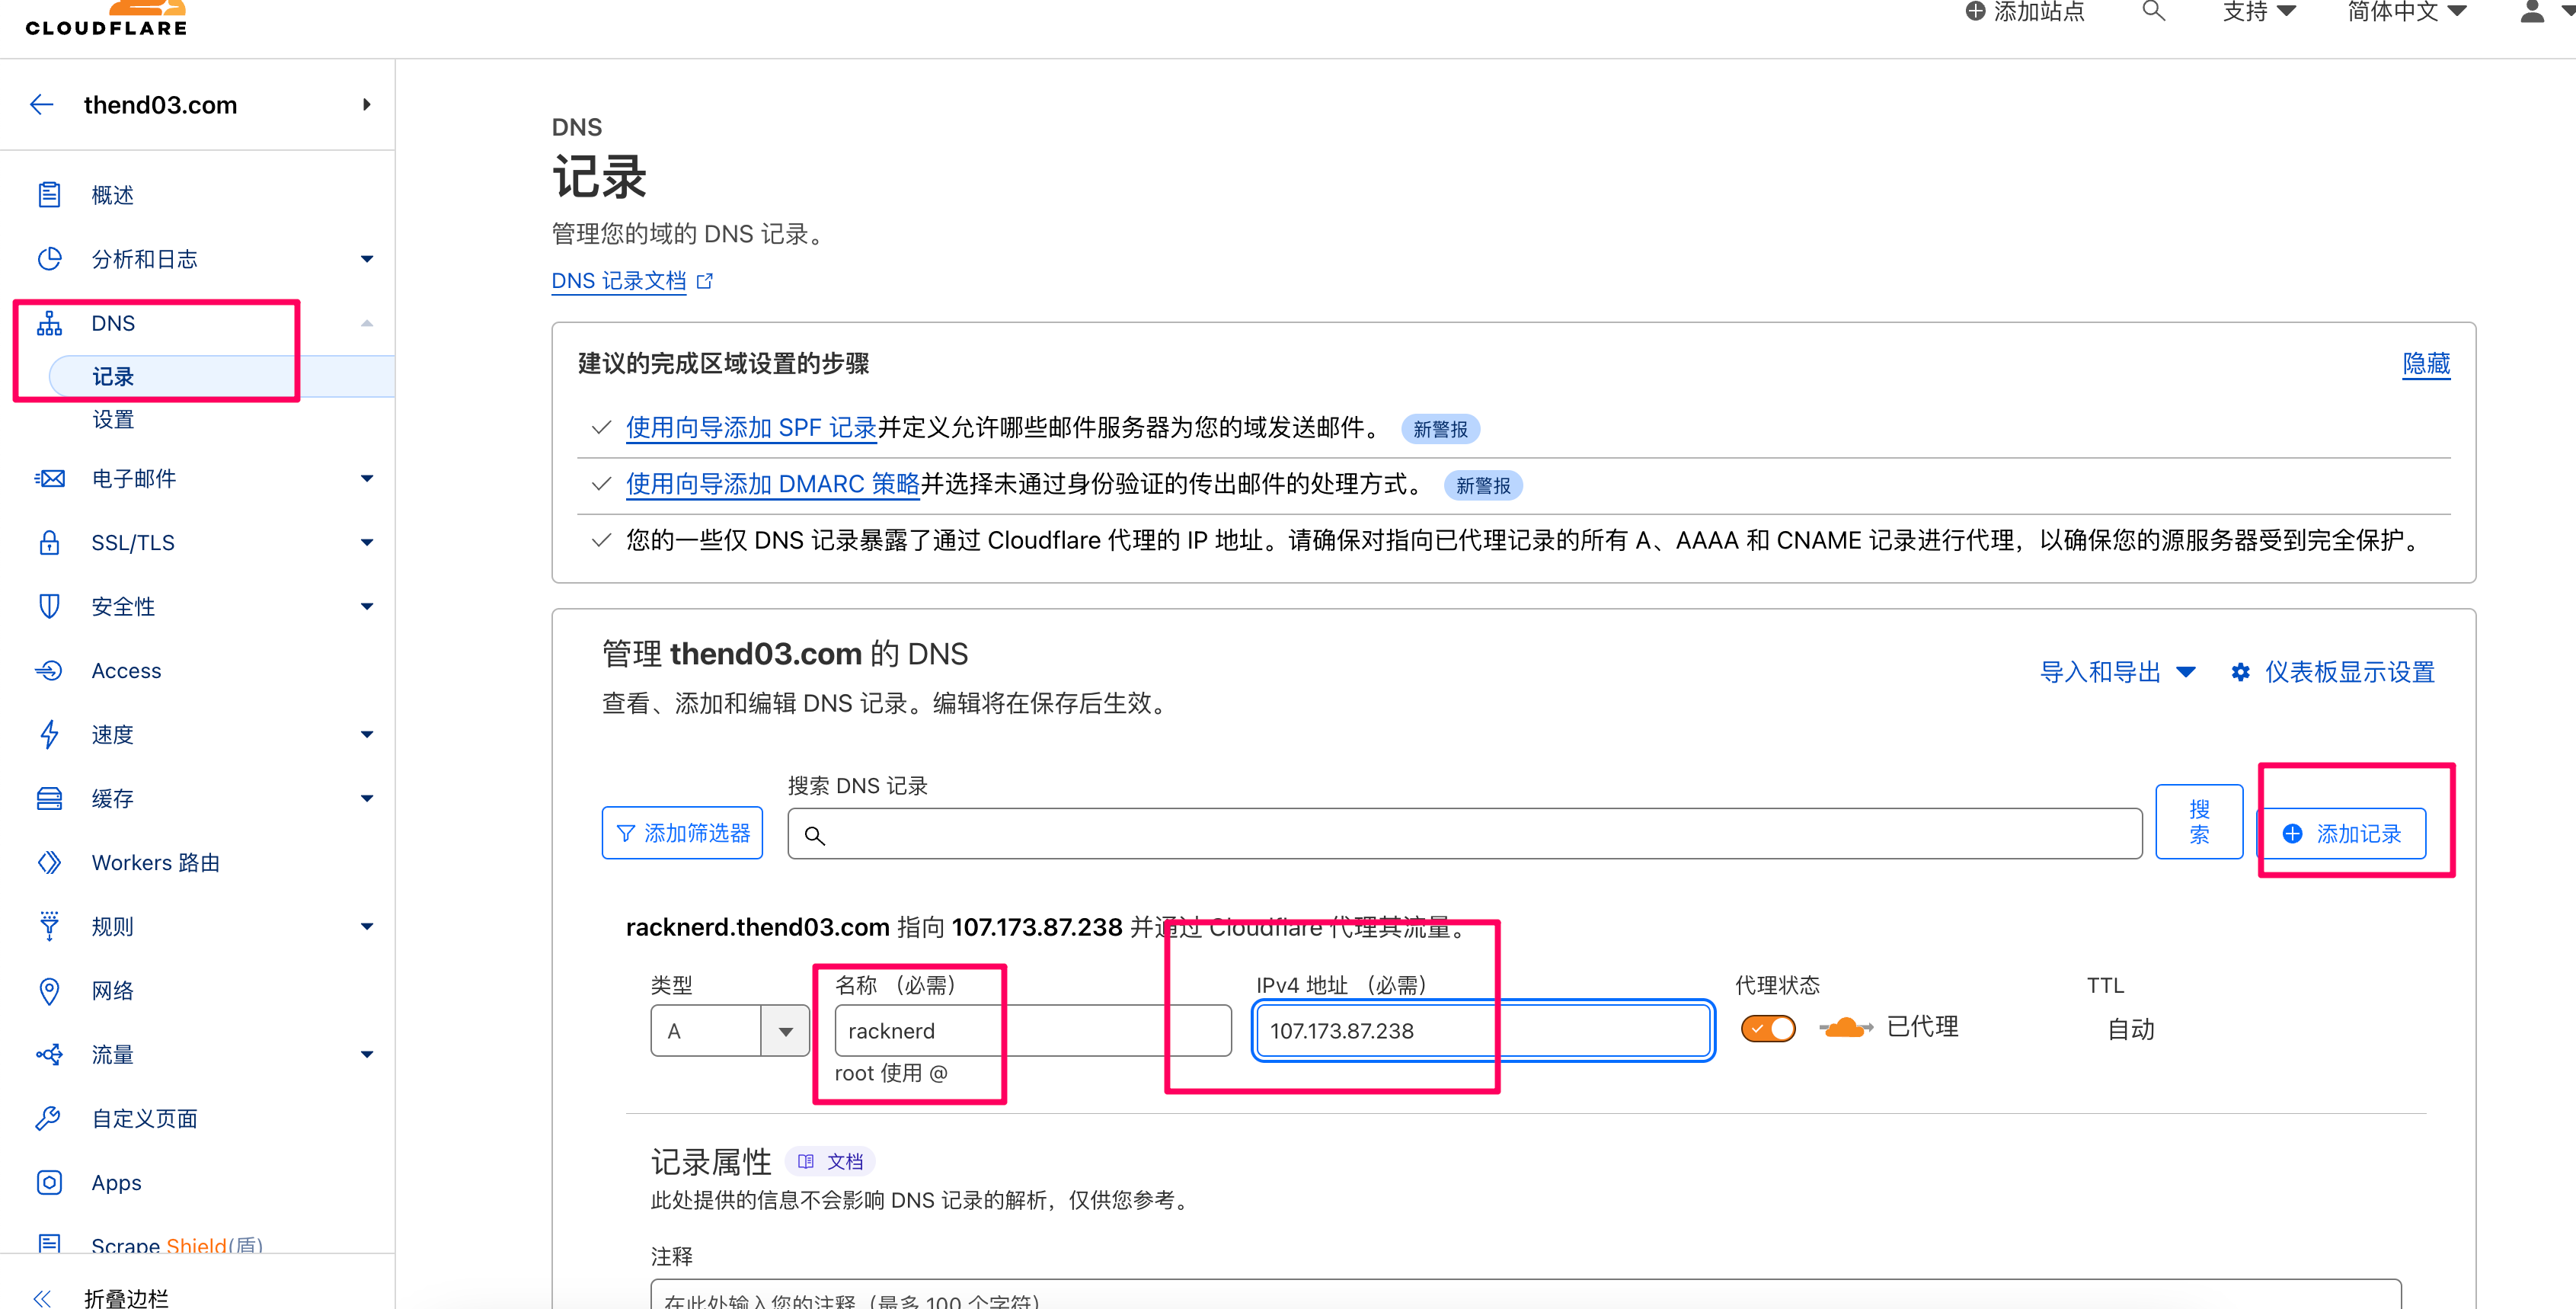Click the book icon in the 文档 badge
Image resolution: width=2576 pixels, height=1309 pixels.
[x=806, y=1161]
